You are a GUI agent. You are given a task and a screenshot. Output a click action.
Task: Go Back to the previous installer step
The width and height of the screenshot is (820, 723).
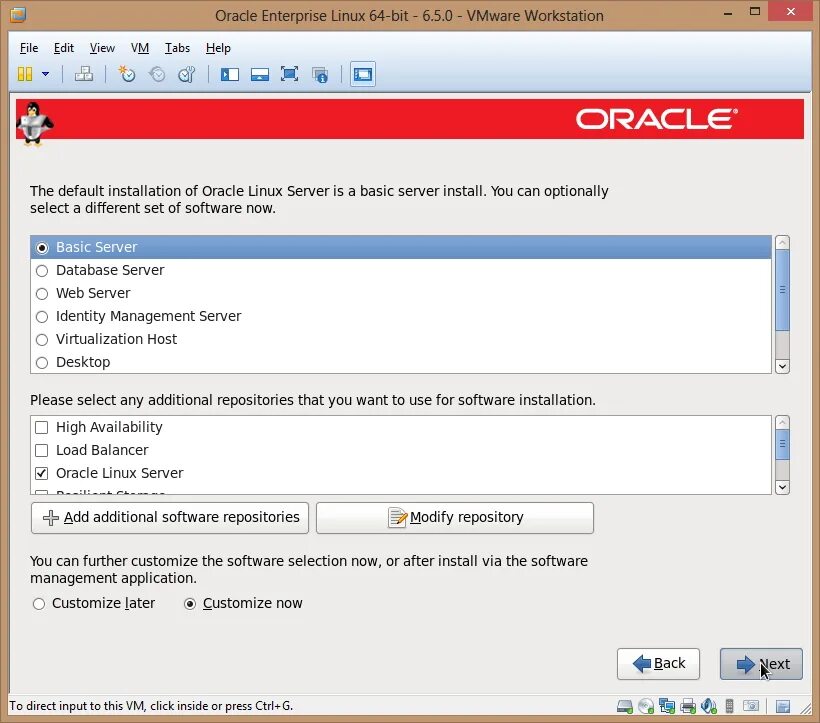[x=658, y=664]
